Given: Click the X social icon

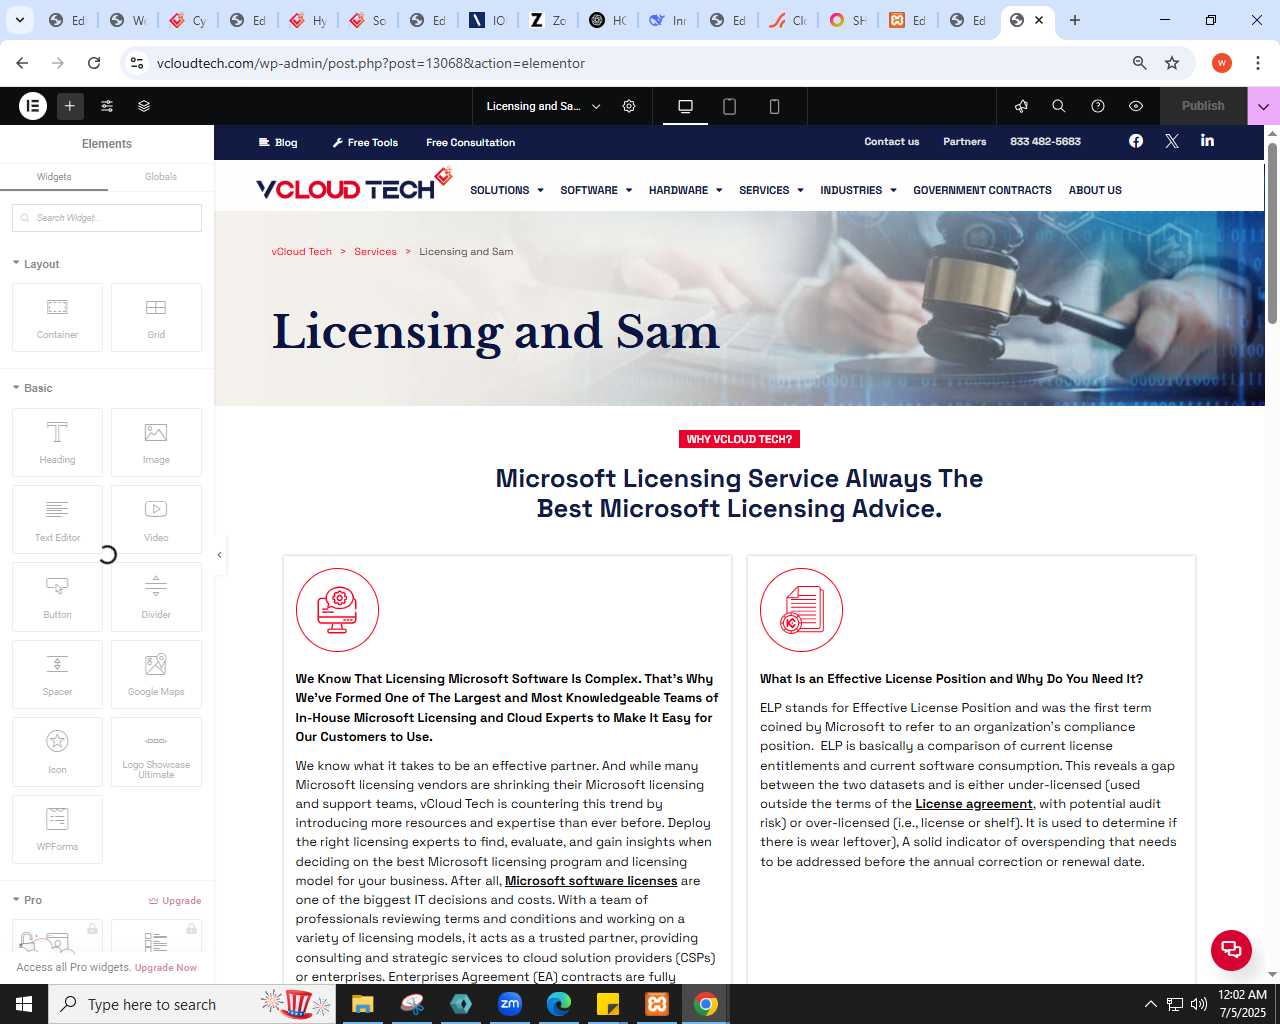Looking at the screenshot, I should [x=1172, y=141].
